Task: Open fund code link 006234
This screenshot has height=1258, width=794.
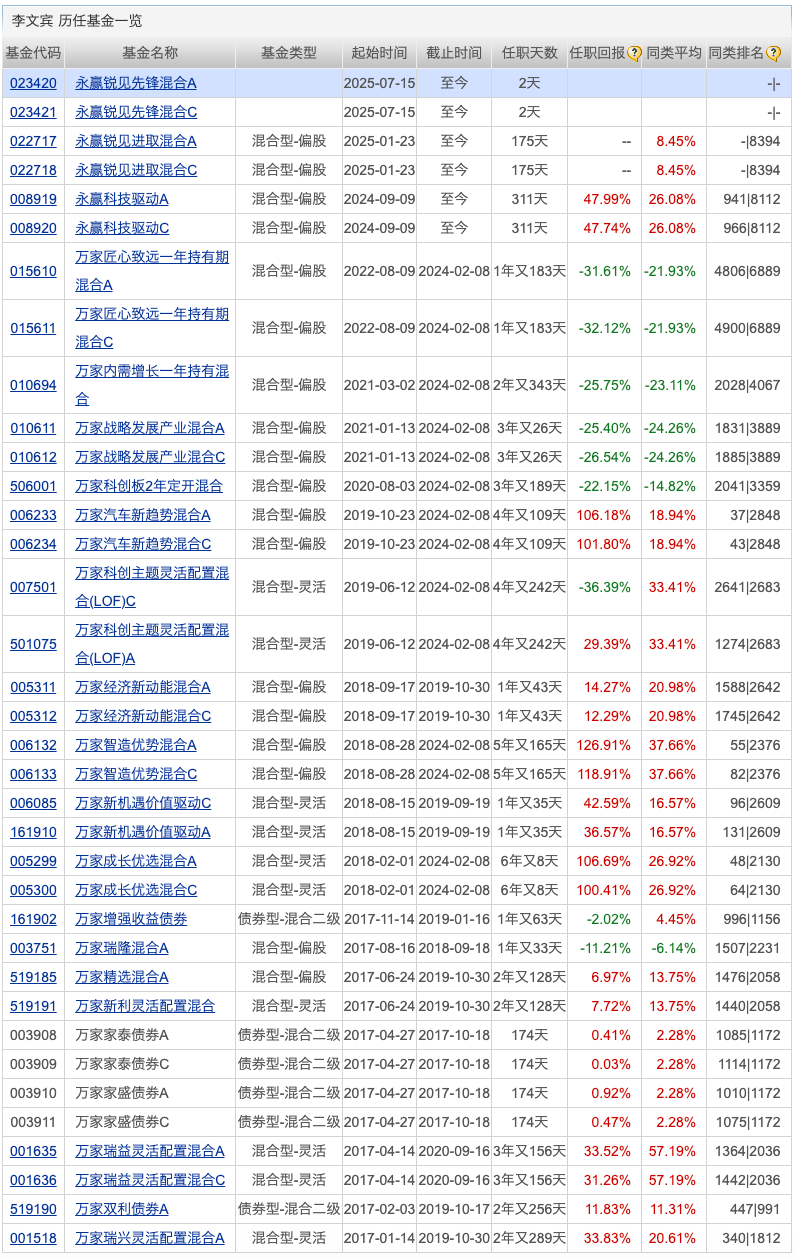Action: (33, 544)
